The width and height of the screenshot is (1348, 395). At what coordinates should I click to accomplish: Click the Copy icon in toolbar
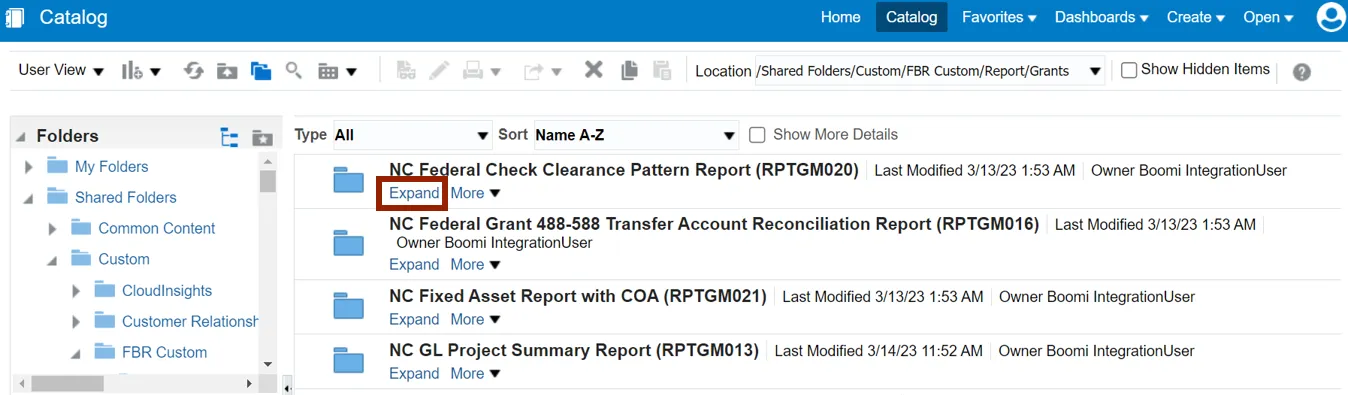click(629, 70)
